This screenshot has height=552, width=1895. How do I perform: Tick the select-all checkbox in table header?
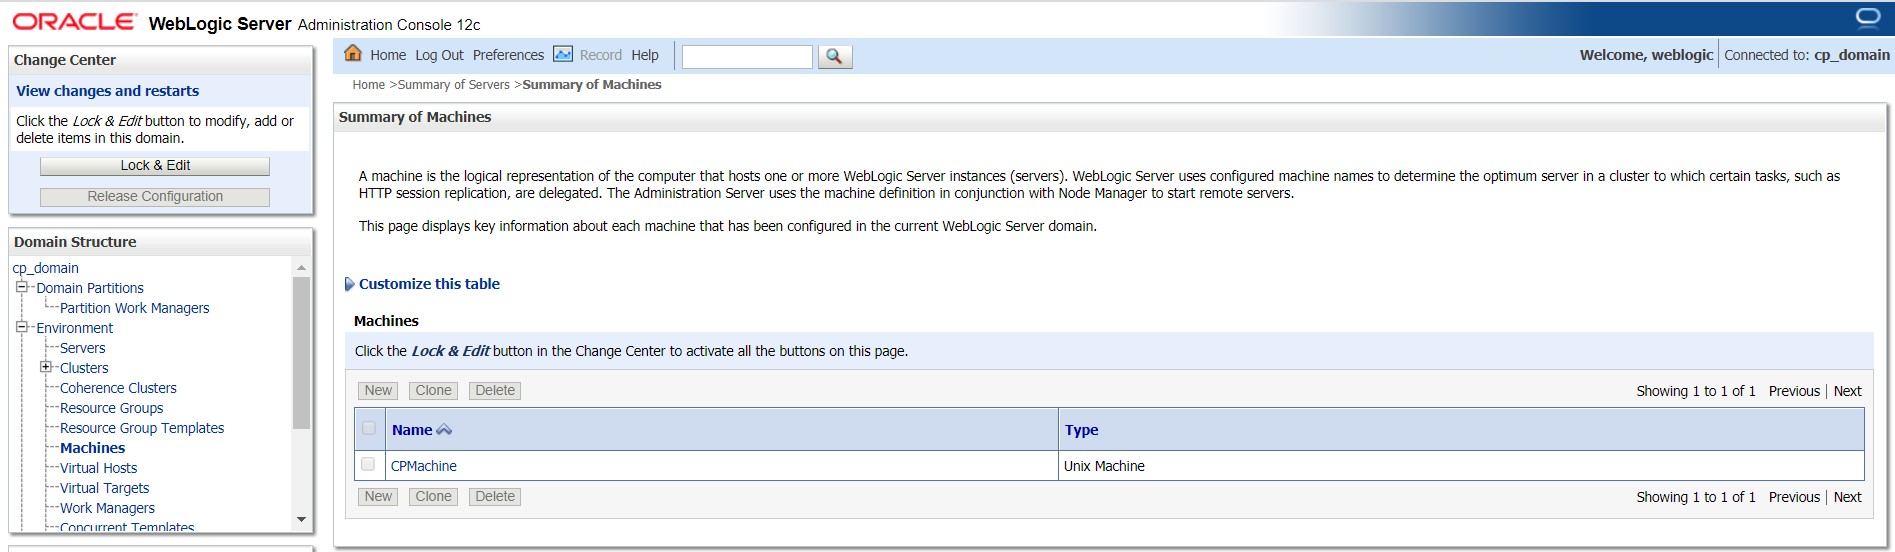click(x=369, y=428)
